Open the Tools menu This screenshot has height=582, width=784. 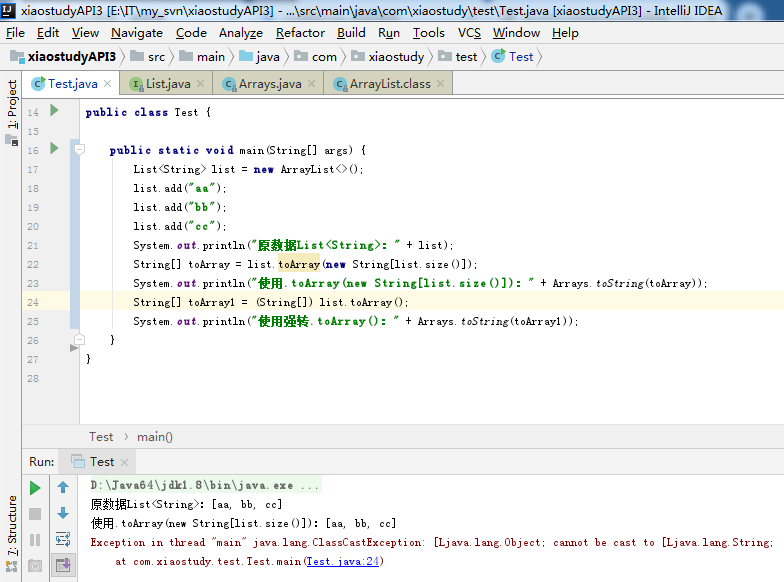coord(428,33)
